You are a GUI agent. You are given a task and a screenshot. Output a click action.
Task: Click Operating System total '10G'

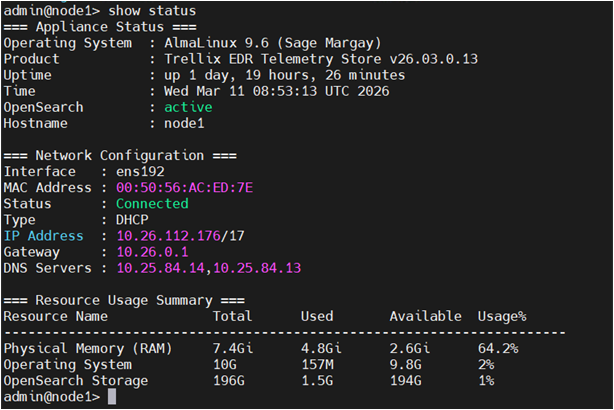(x=225, y=365)
